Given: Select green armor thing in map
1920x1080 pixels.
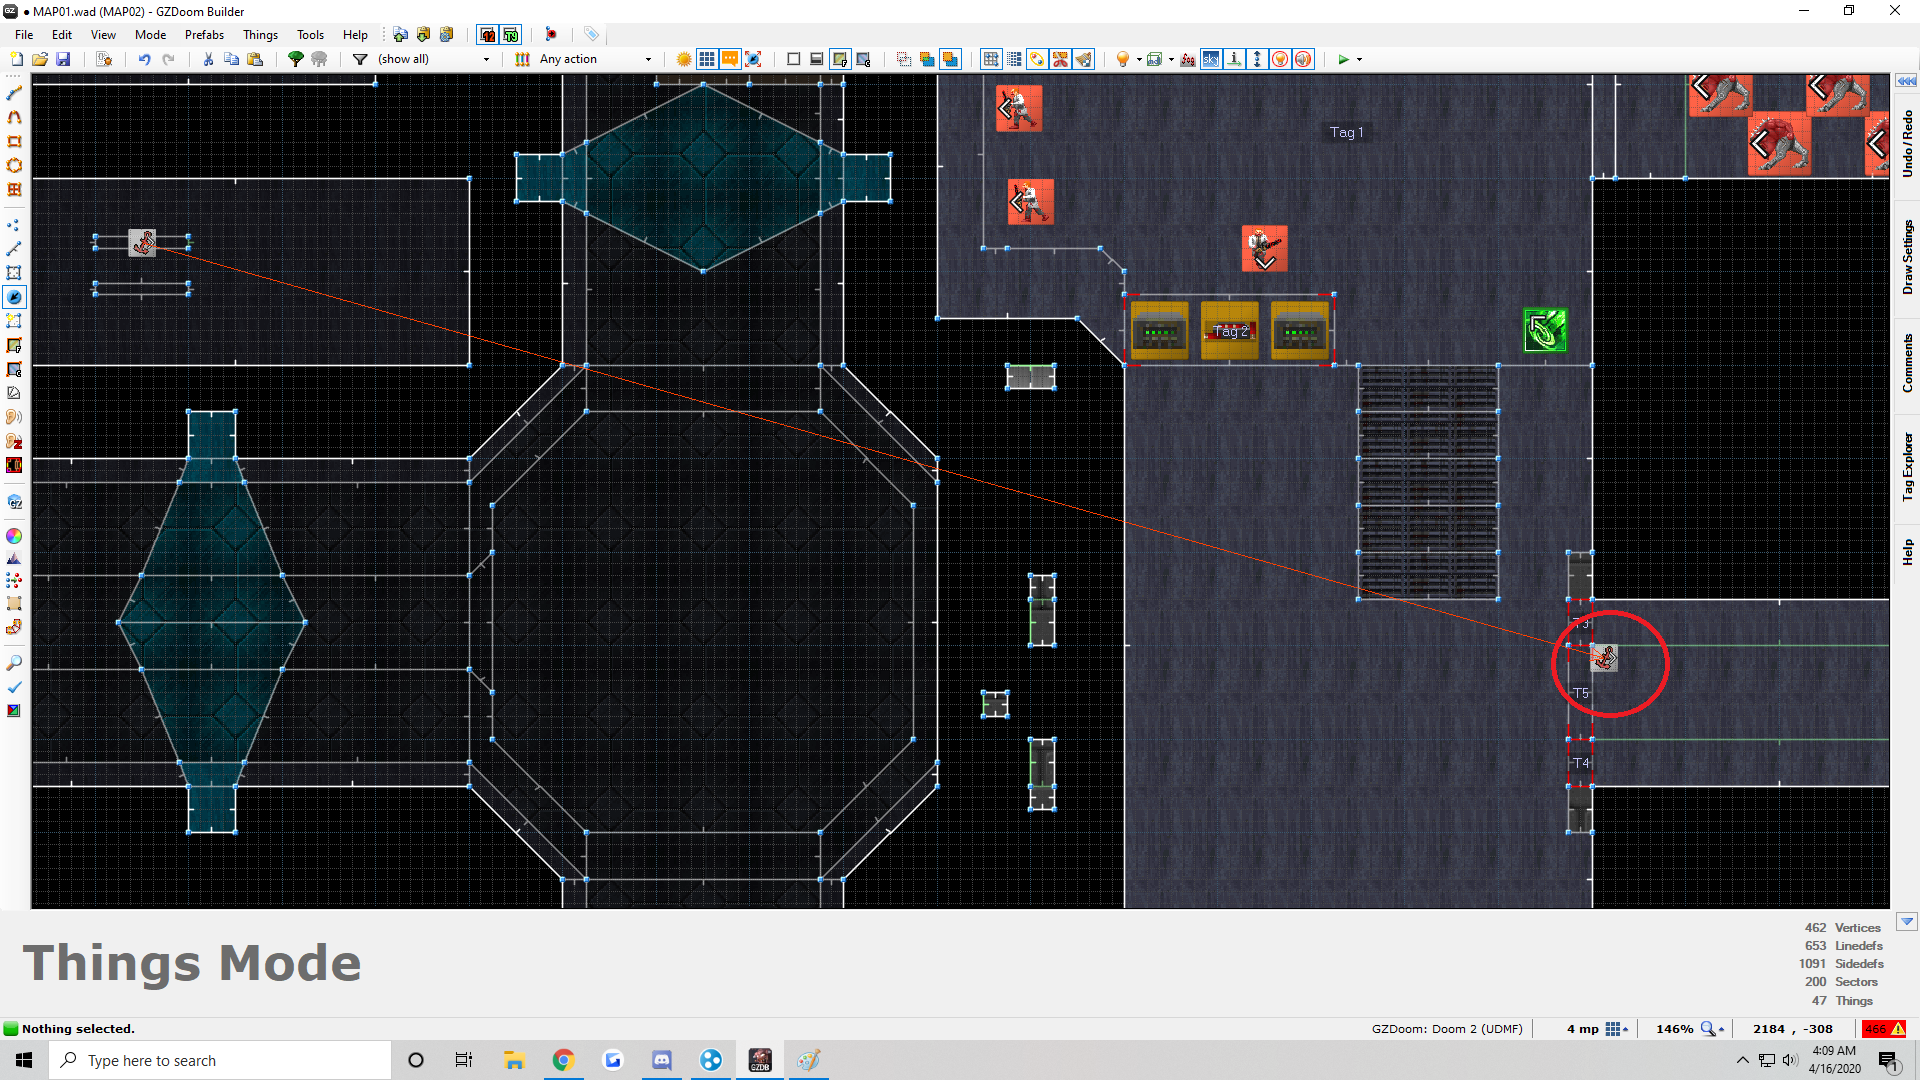Looking at the screenshot, I should [1545, 330].
